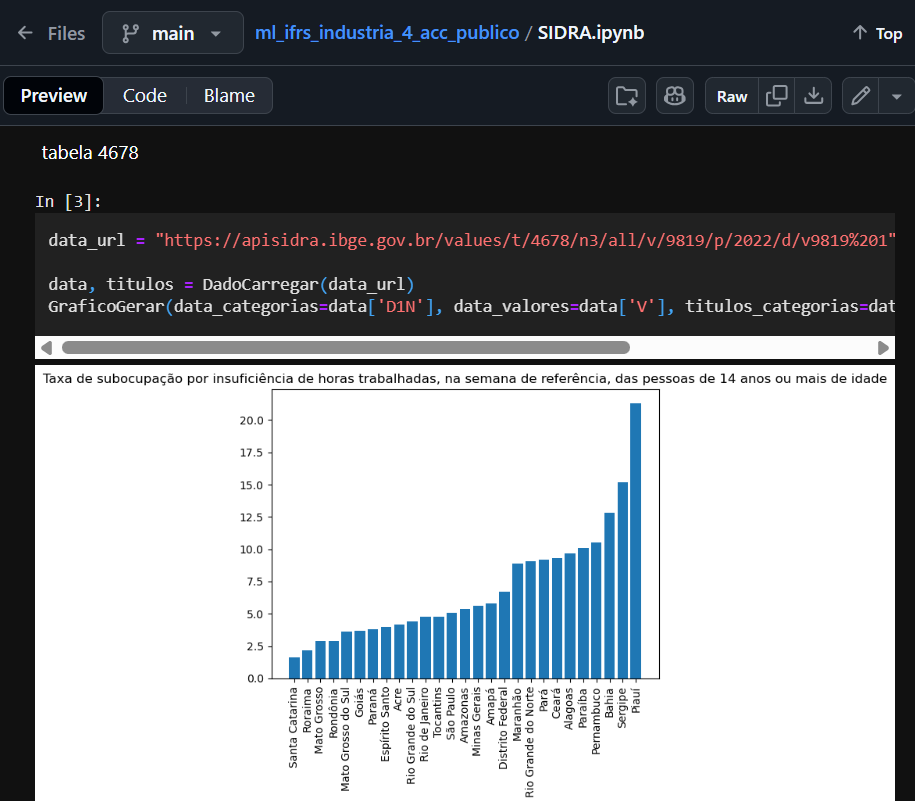Download the raw file icon
Screen dimensions: 915x801
click(814, 96)
